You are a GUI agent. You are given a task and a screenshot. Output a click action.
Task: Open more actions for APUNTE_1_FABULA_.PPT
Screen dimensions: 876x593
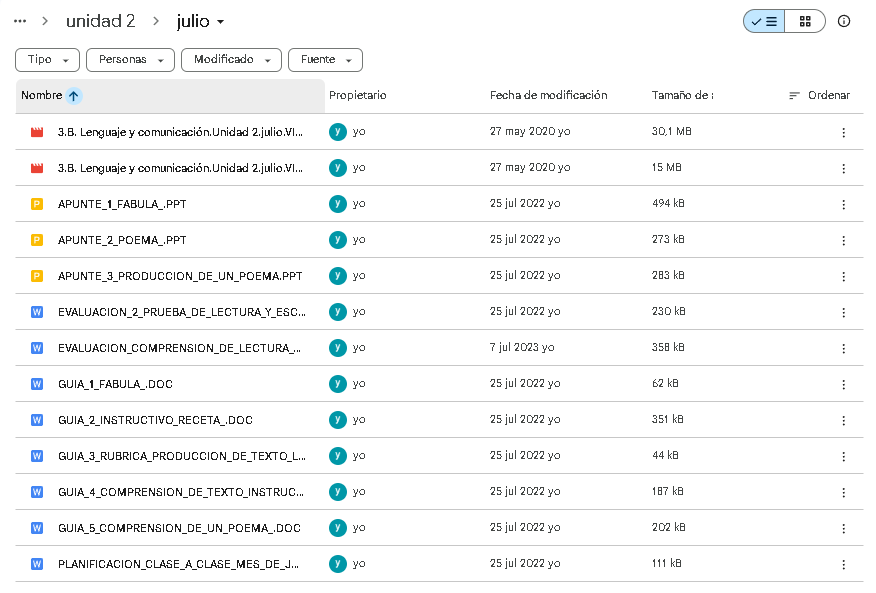point(844,204)
